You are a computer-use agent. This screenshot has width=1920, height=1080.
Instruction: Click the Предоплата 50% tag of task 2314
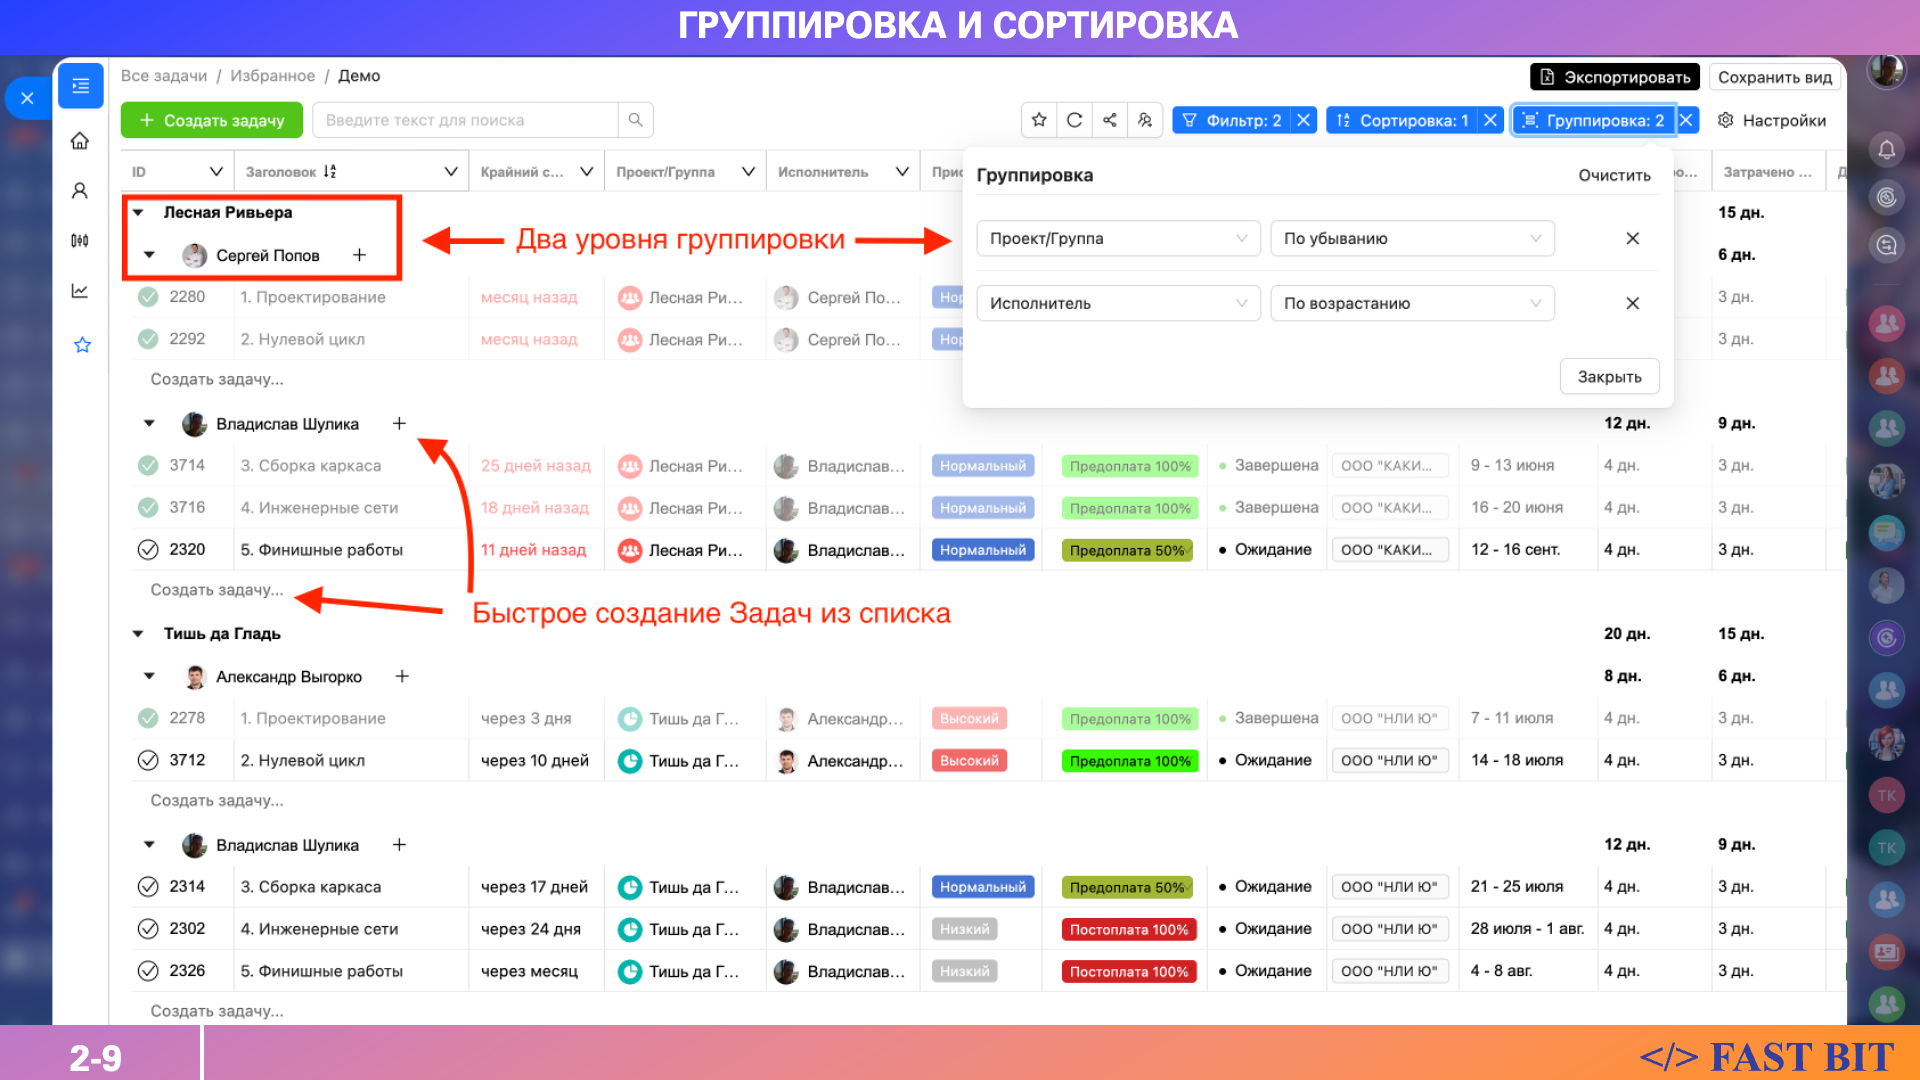[1126, 887]
